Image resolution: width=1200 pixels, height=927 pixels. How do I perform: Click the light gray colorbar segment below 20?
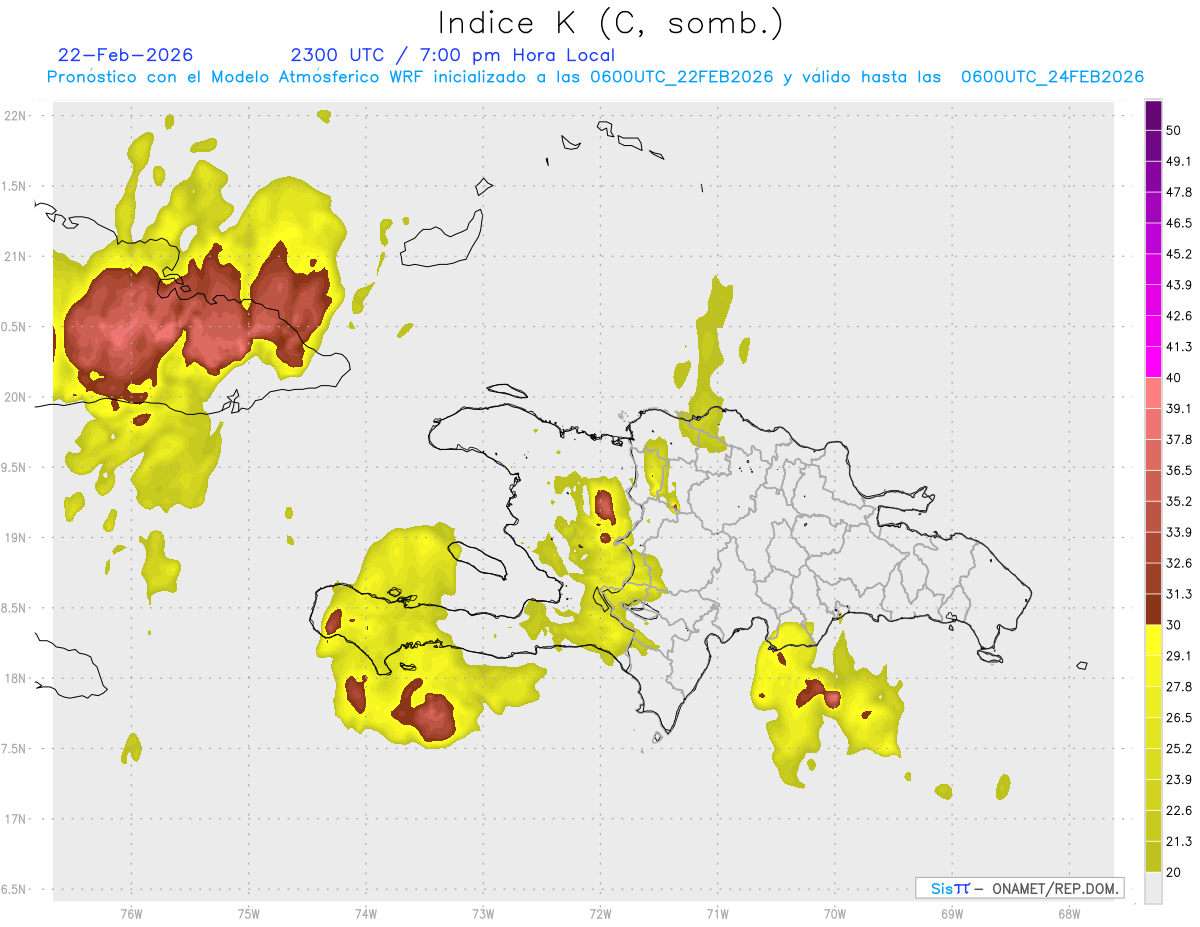tap(1153, 887)
